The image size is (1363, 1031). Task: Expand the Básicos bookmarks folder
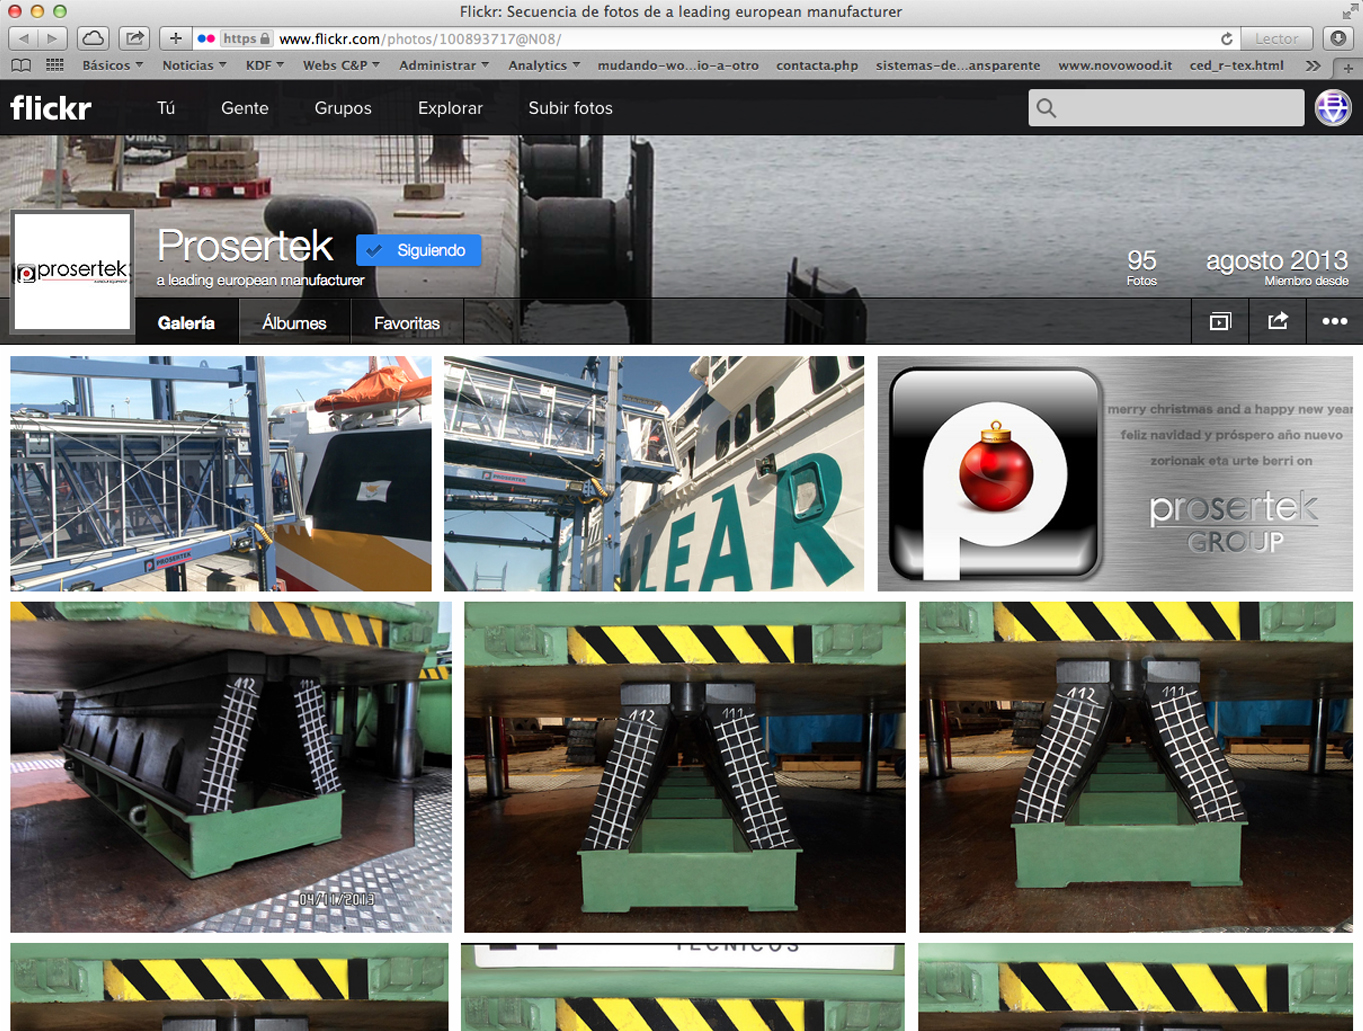pyautogui.click(x=112, y=65)
